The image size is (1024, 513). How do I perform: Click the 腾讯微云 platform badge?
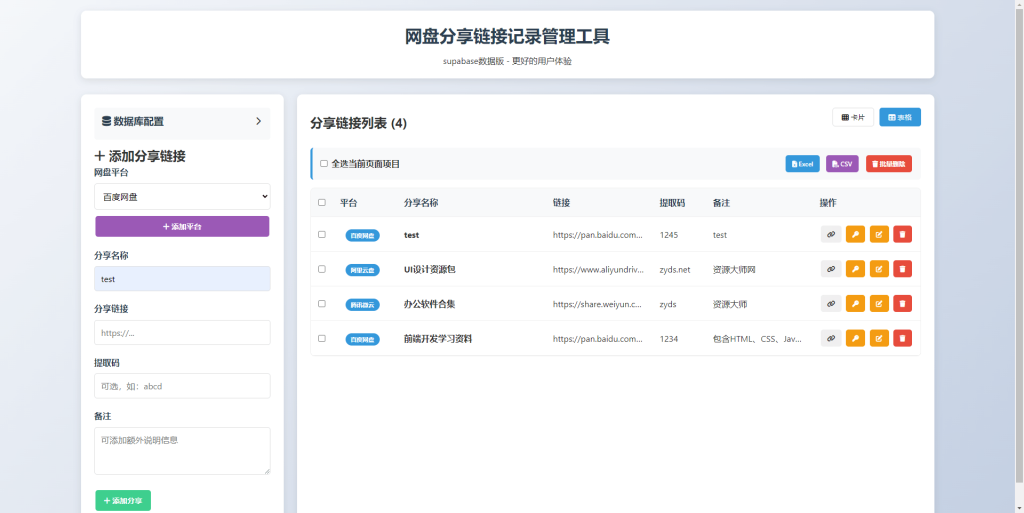362,304
